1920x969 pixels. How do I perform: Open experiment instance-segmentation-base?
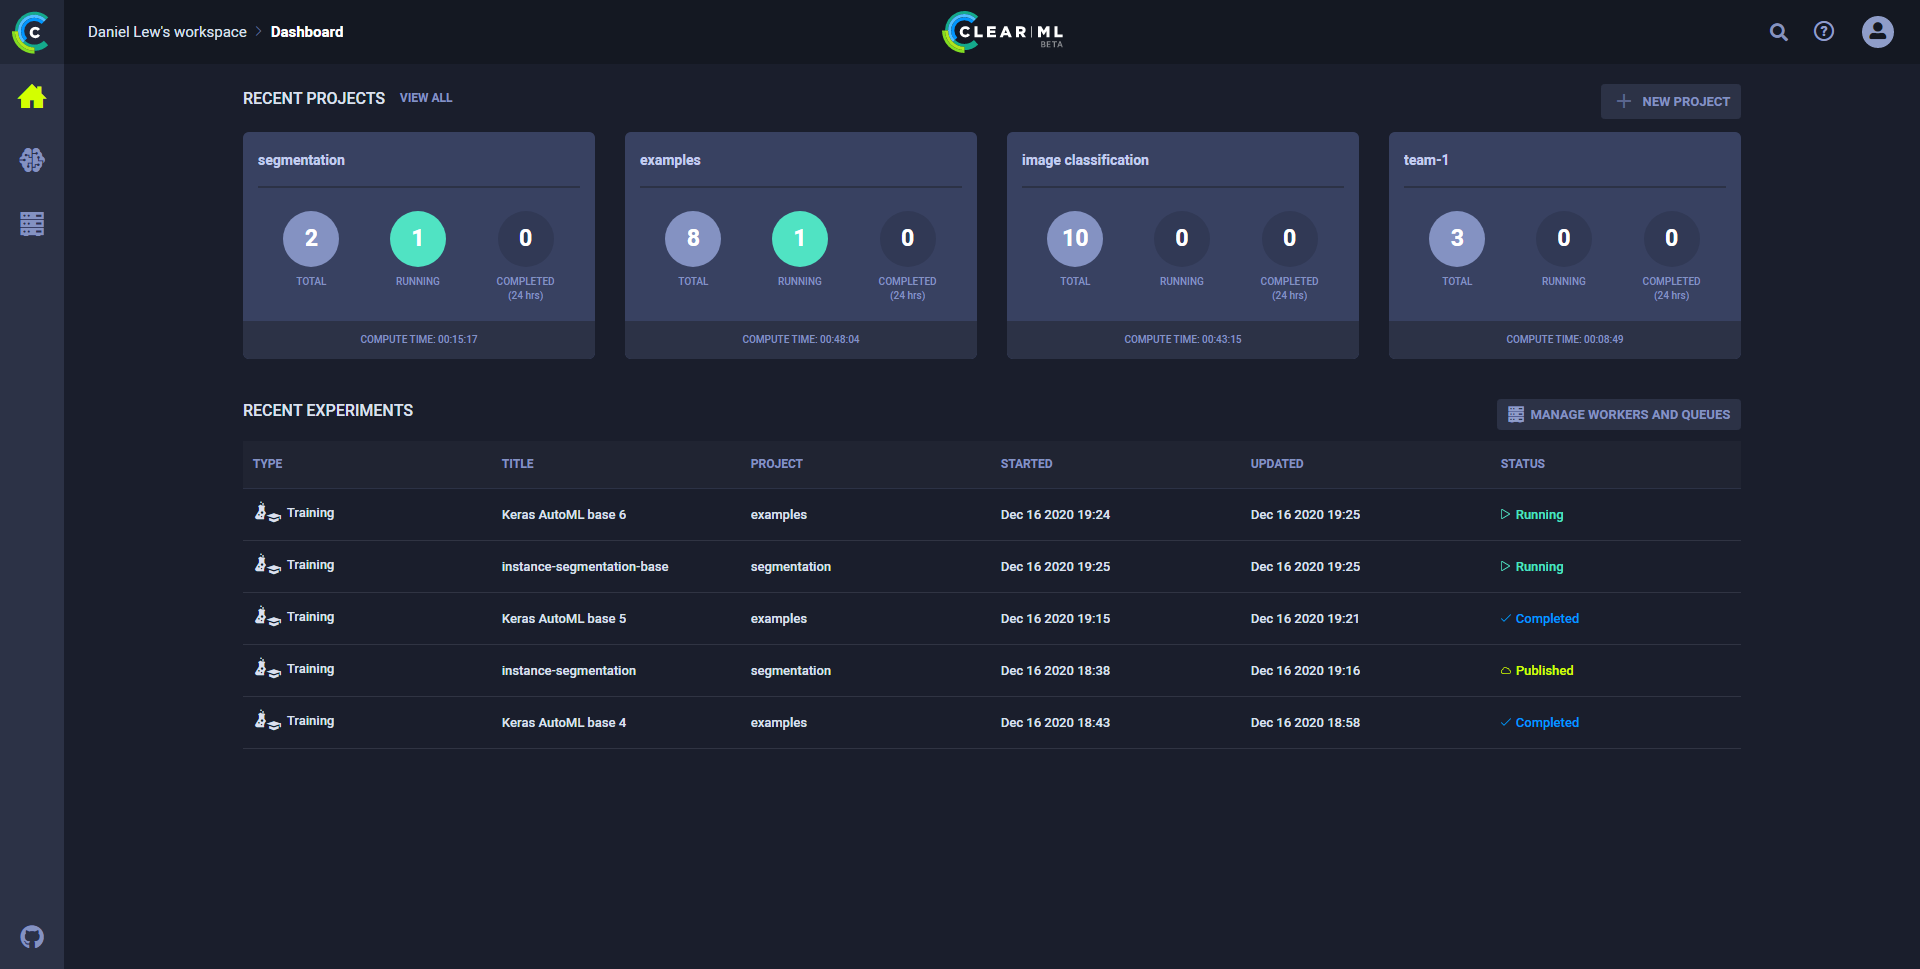coord(585,567)
